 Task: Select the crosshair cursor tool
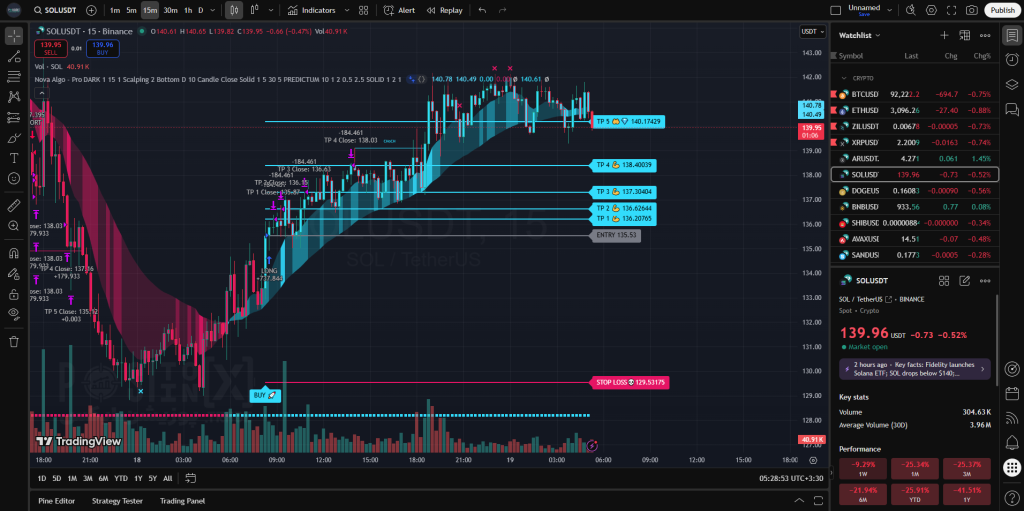pos(14,36)
